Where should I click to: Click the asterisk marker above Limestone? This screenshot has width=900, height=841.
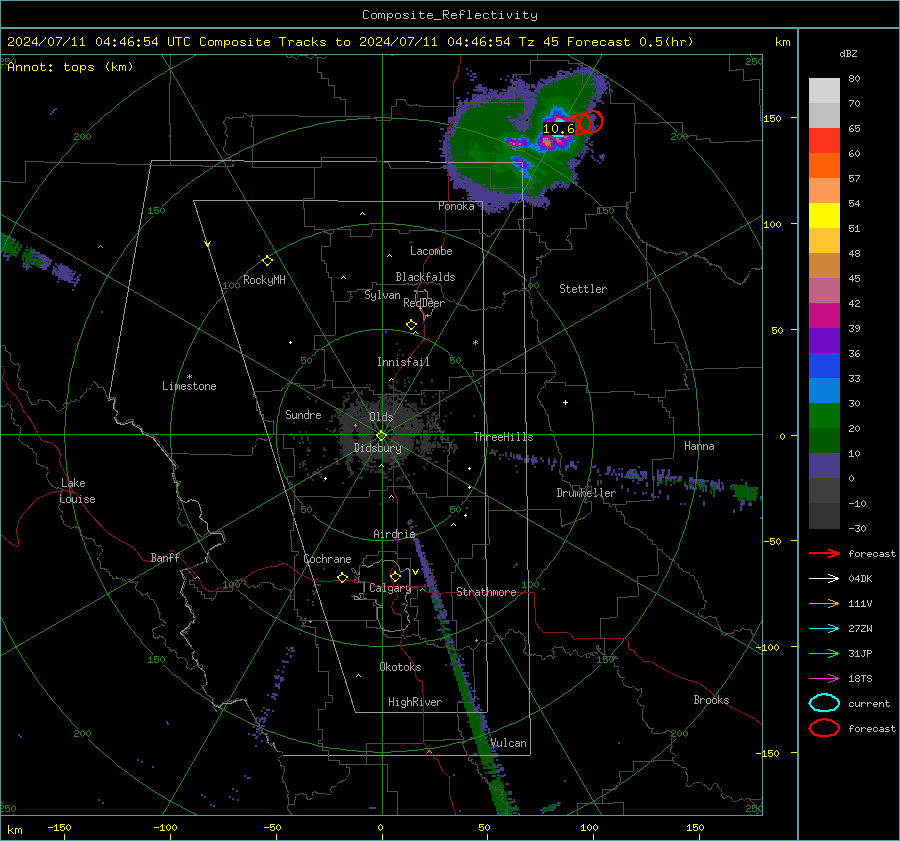click(189, 377)
